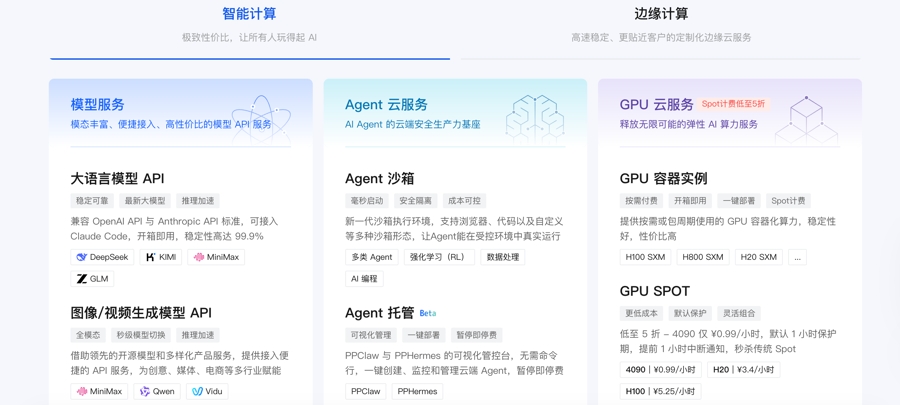Click the H100 SXM GPU chip
This screenshot has width=900, height=405.
coord(645,257)
